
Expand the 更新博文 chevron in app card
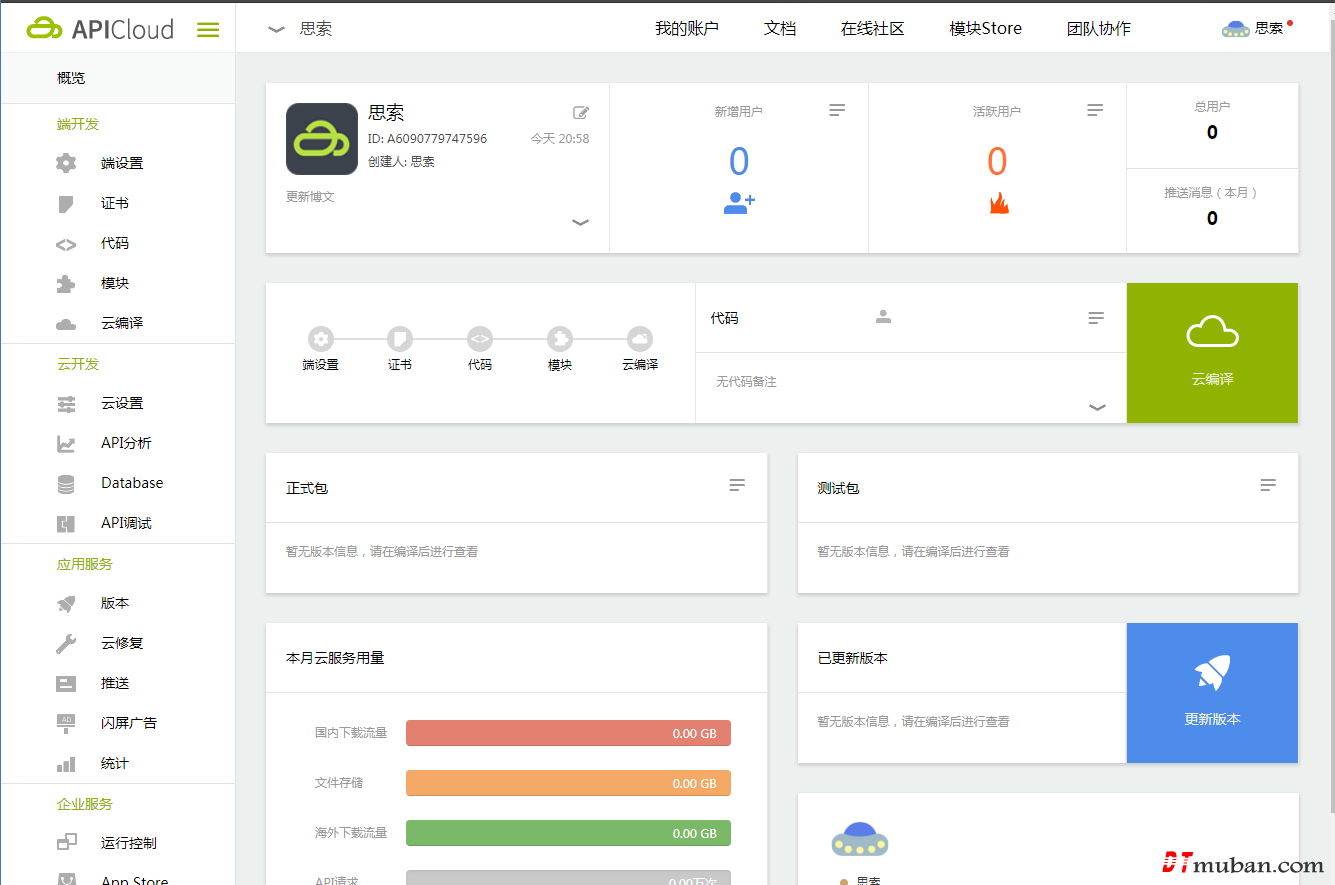click(x=580, y=222)
